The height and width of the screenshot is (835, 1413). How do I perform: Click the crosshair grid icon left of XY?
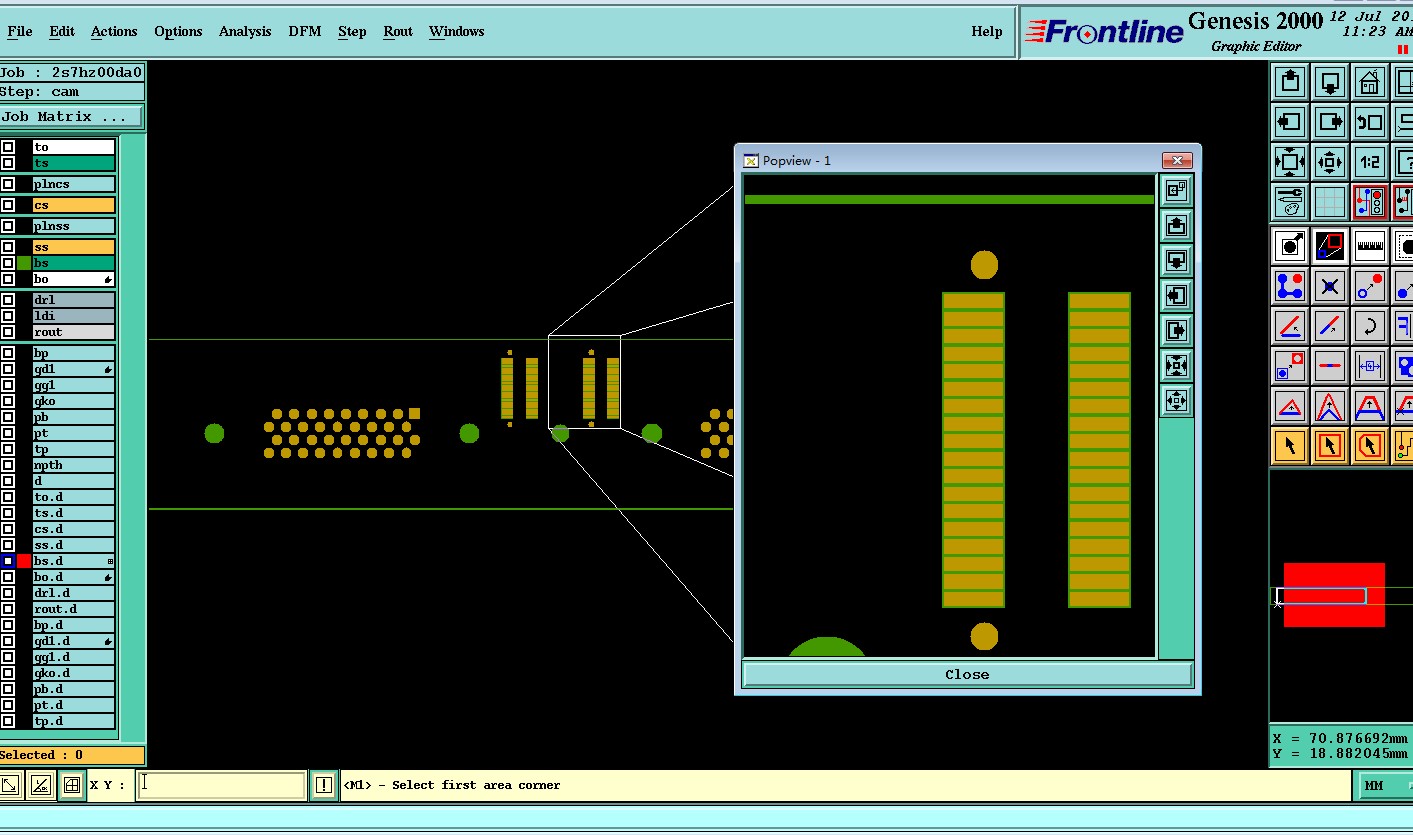coord(72,785)
